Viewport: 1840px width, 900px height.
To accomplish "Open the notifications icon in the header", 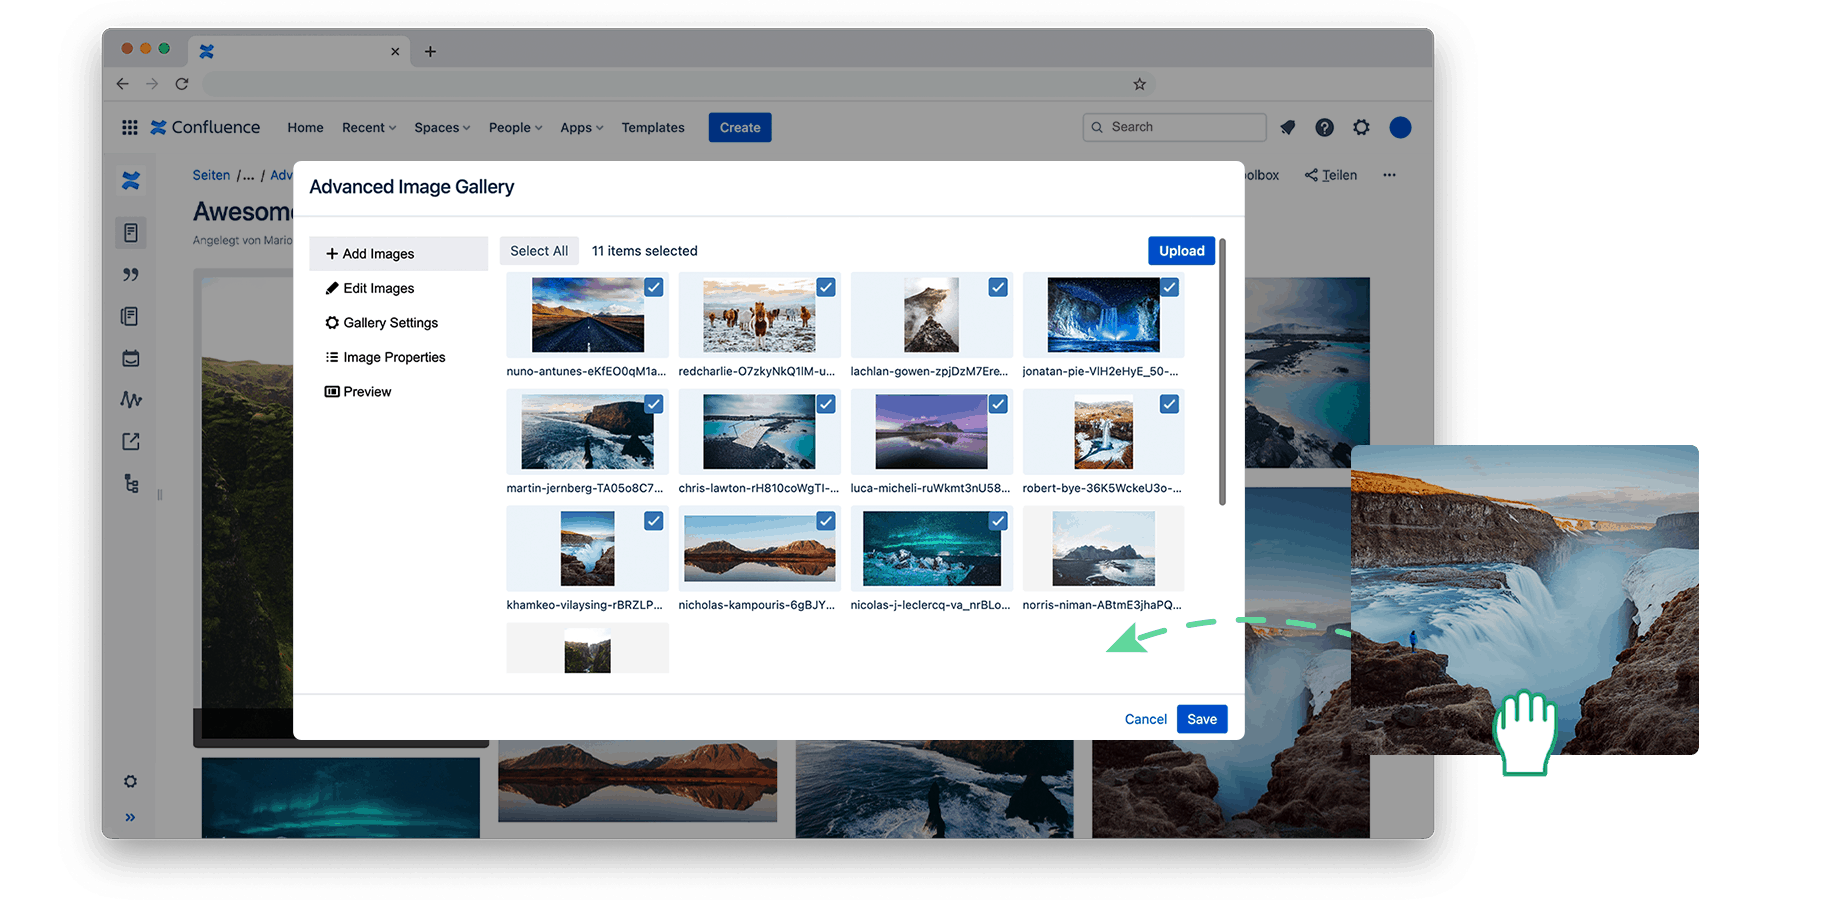I will (x=1288, y=127).
